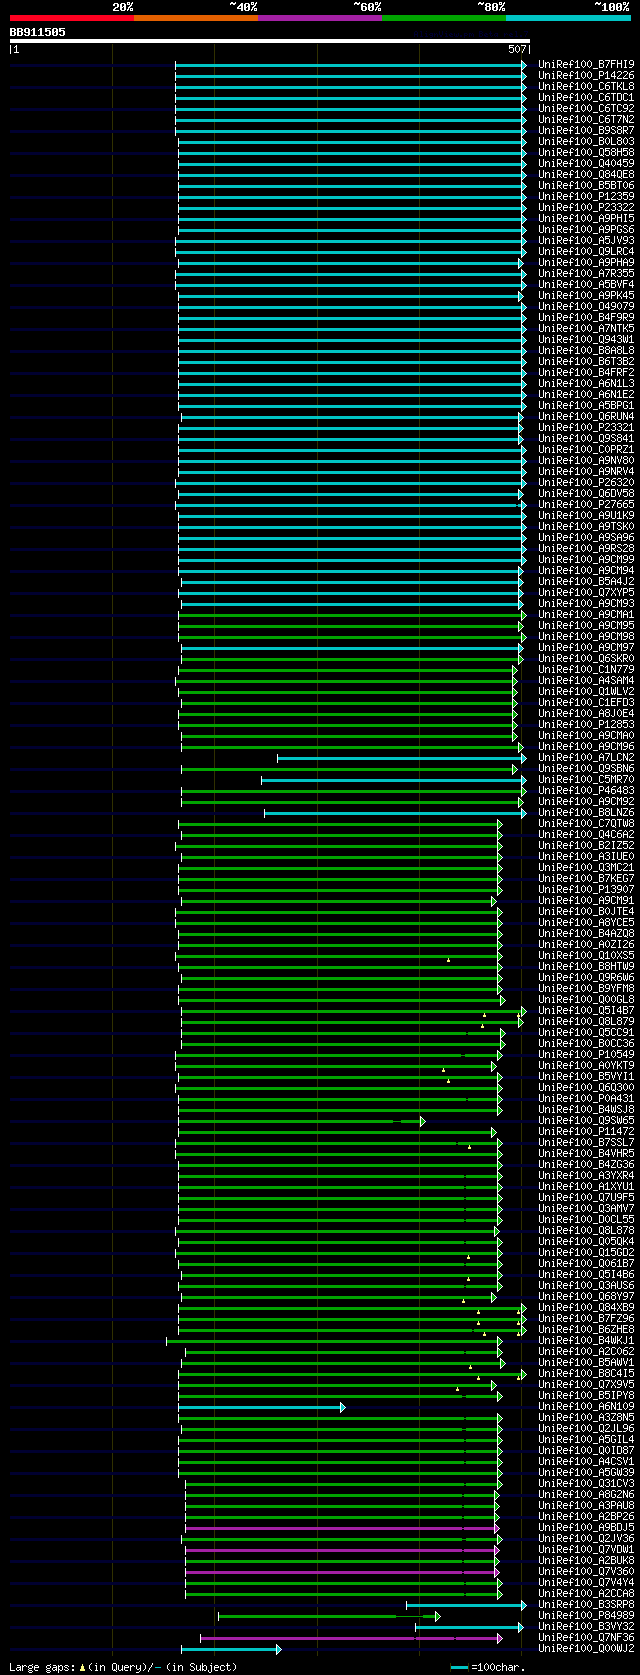
Task: Select the UniRef100_C7QTW8 entry
Action: (586, 823)
